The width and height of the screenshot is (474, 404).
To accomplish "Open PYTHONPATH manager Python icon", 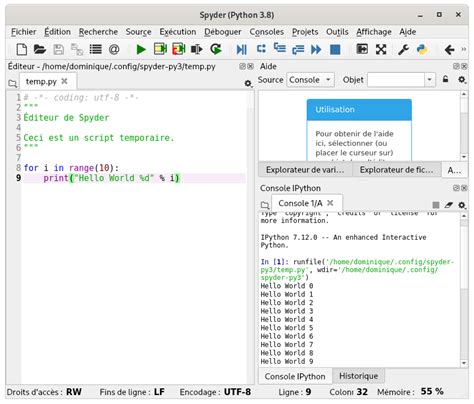I will (x=422, y=50).
